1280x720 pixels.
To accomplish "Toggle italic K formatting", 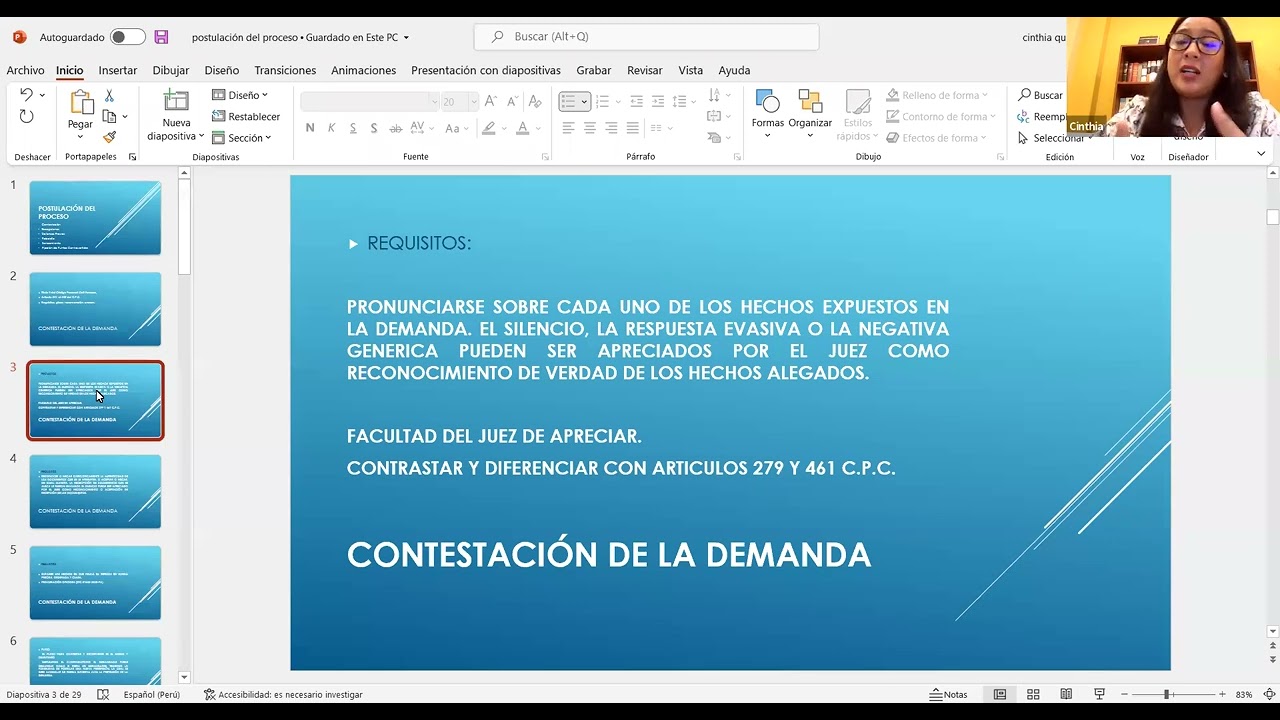I will click(x=332, y=128).
